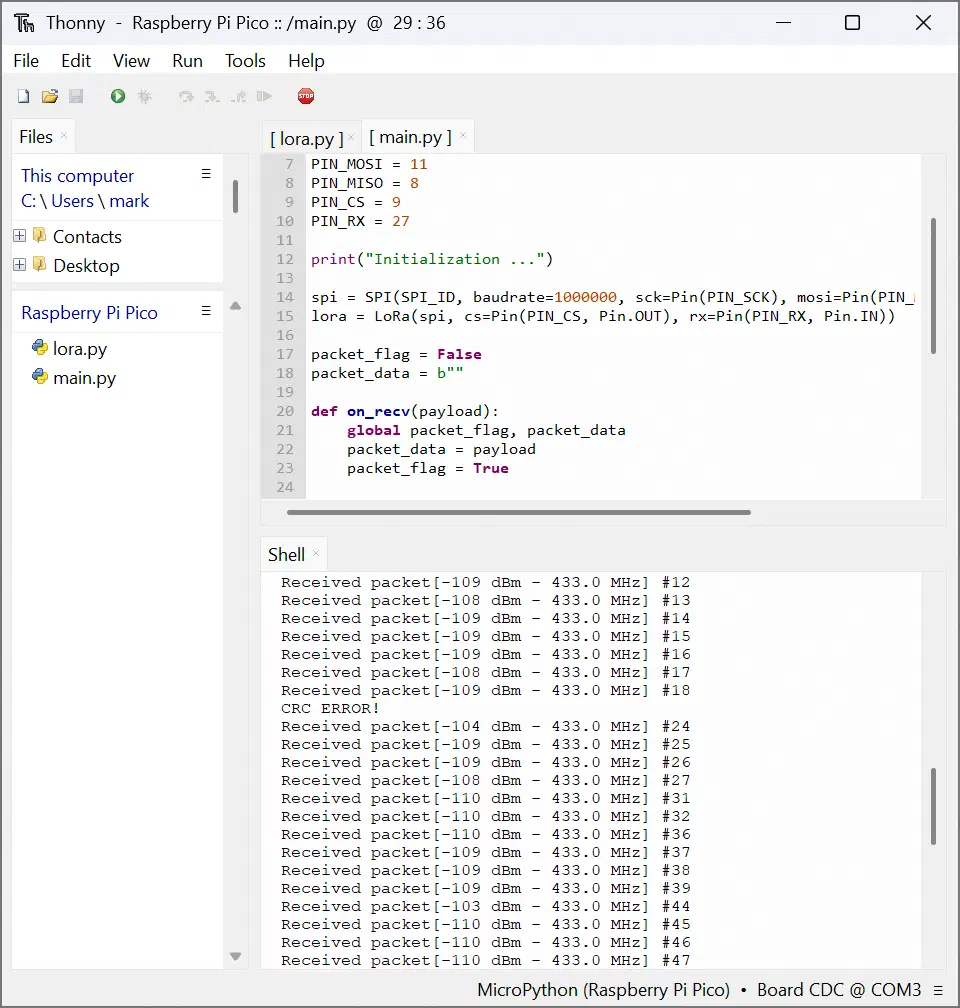960x1008 pixels.
Task: Click the Step out toolbar icon
Action: click(239, 96)
